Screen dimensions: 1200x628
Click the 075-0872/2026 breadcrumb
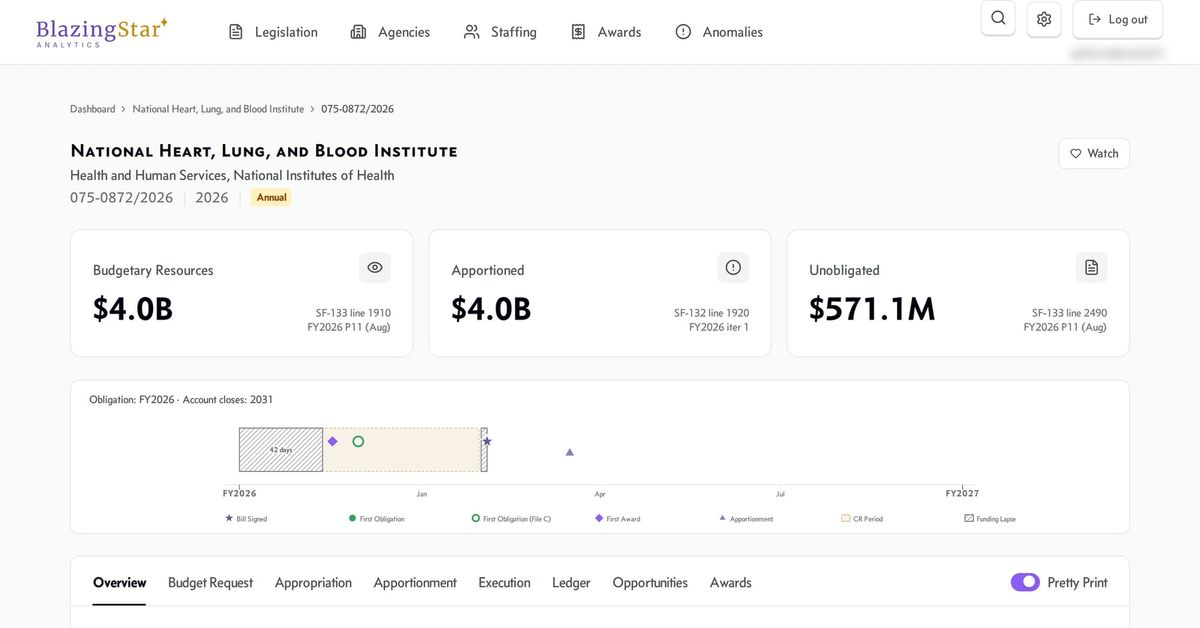(x=357, y=109)
